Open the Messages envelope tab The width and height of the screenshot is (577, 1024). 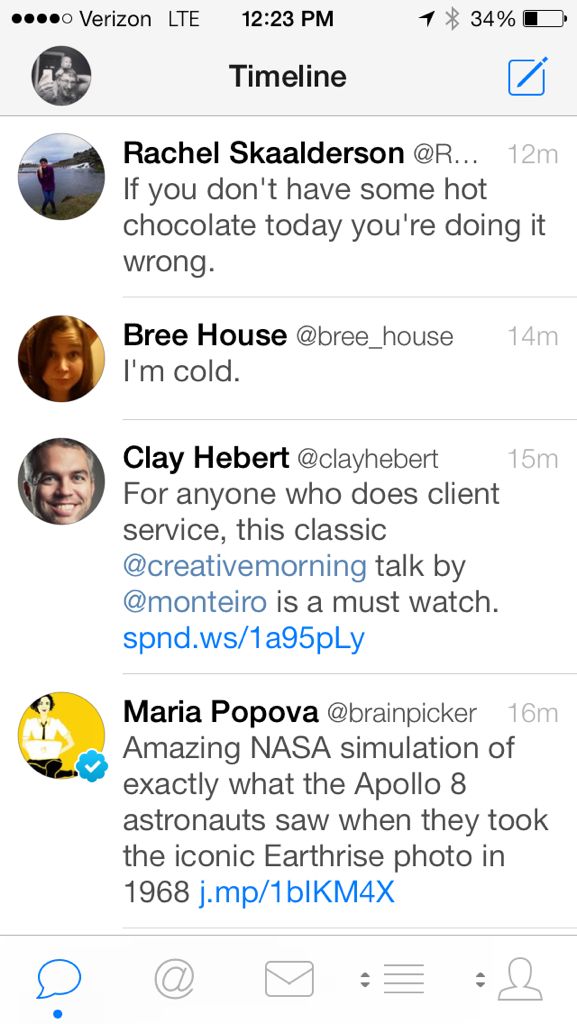coord(289,979)
